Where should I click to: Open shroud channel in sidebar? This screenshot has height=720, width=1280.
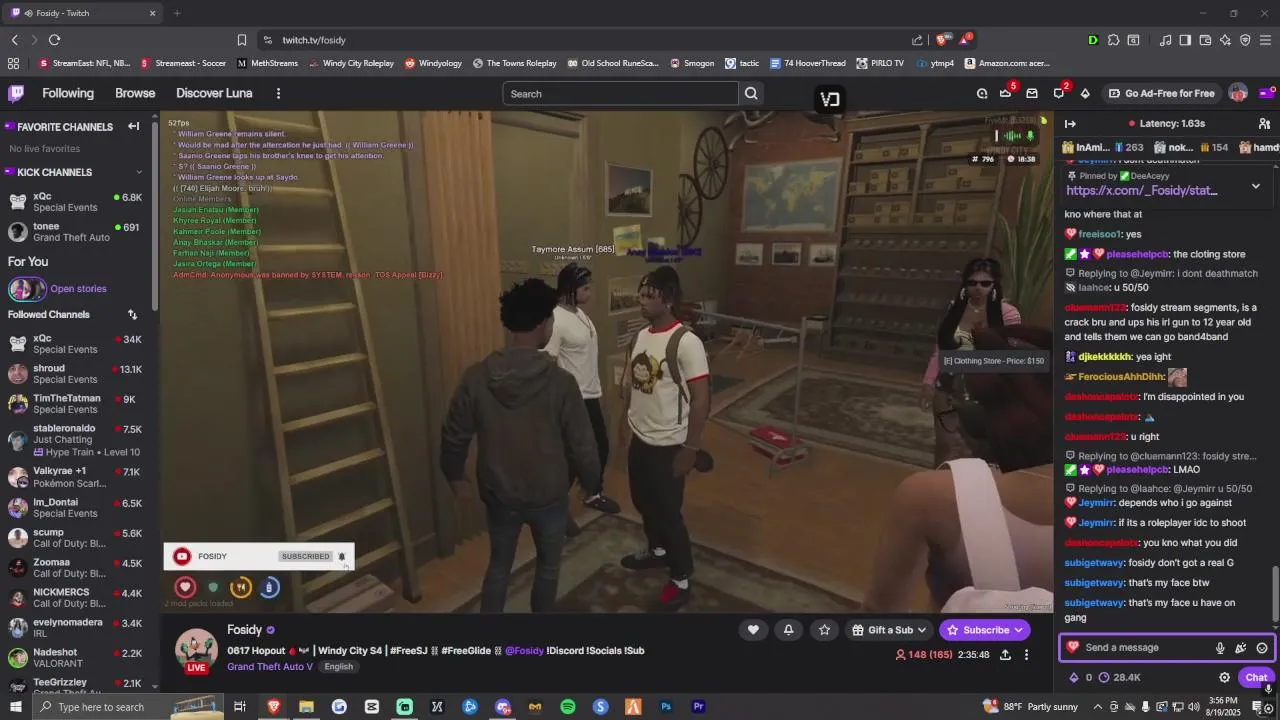pyautogui.click(x=78, y=374)
